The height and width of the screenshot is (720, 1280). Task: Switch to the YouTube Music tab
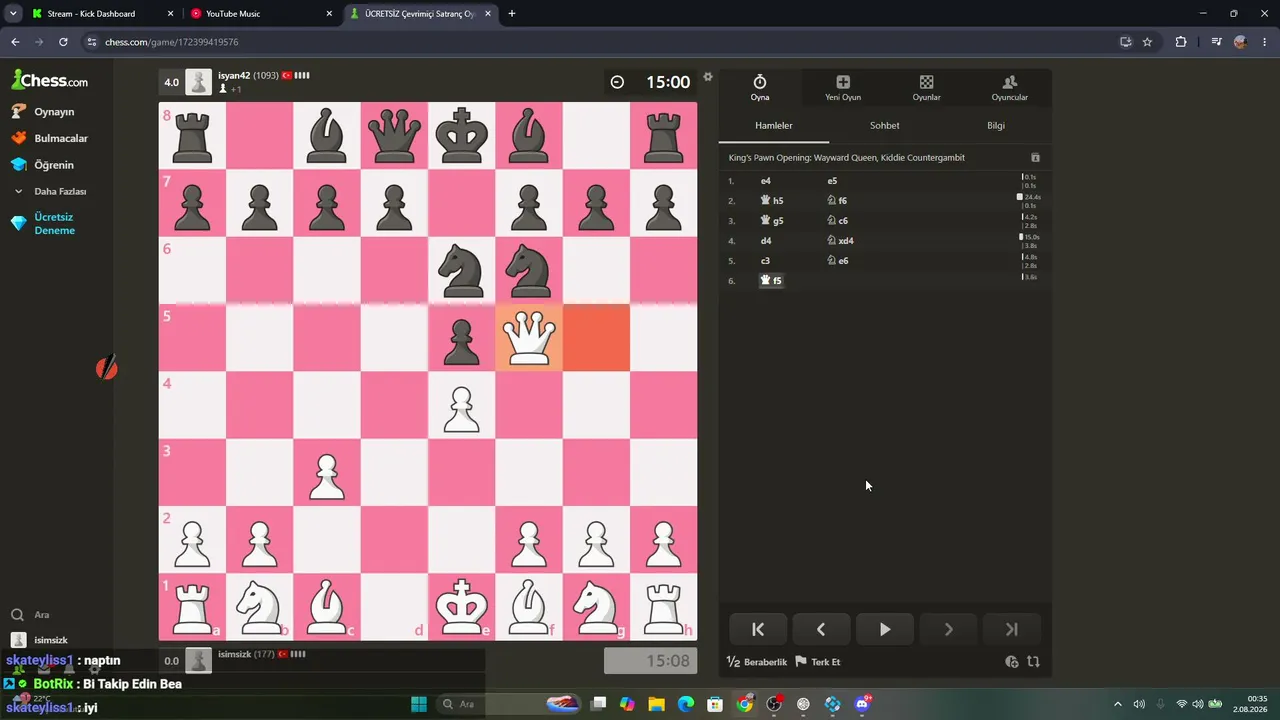tap(262, 14)
